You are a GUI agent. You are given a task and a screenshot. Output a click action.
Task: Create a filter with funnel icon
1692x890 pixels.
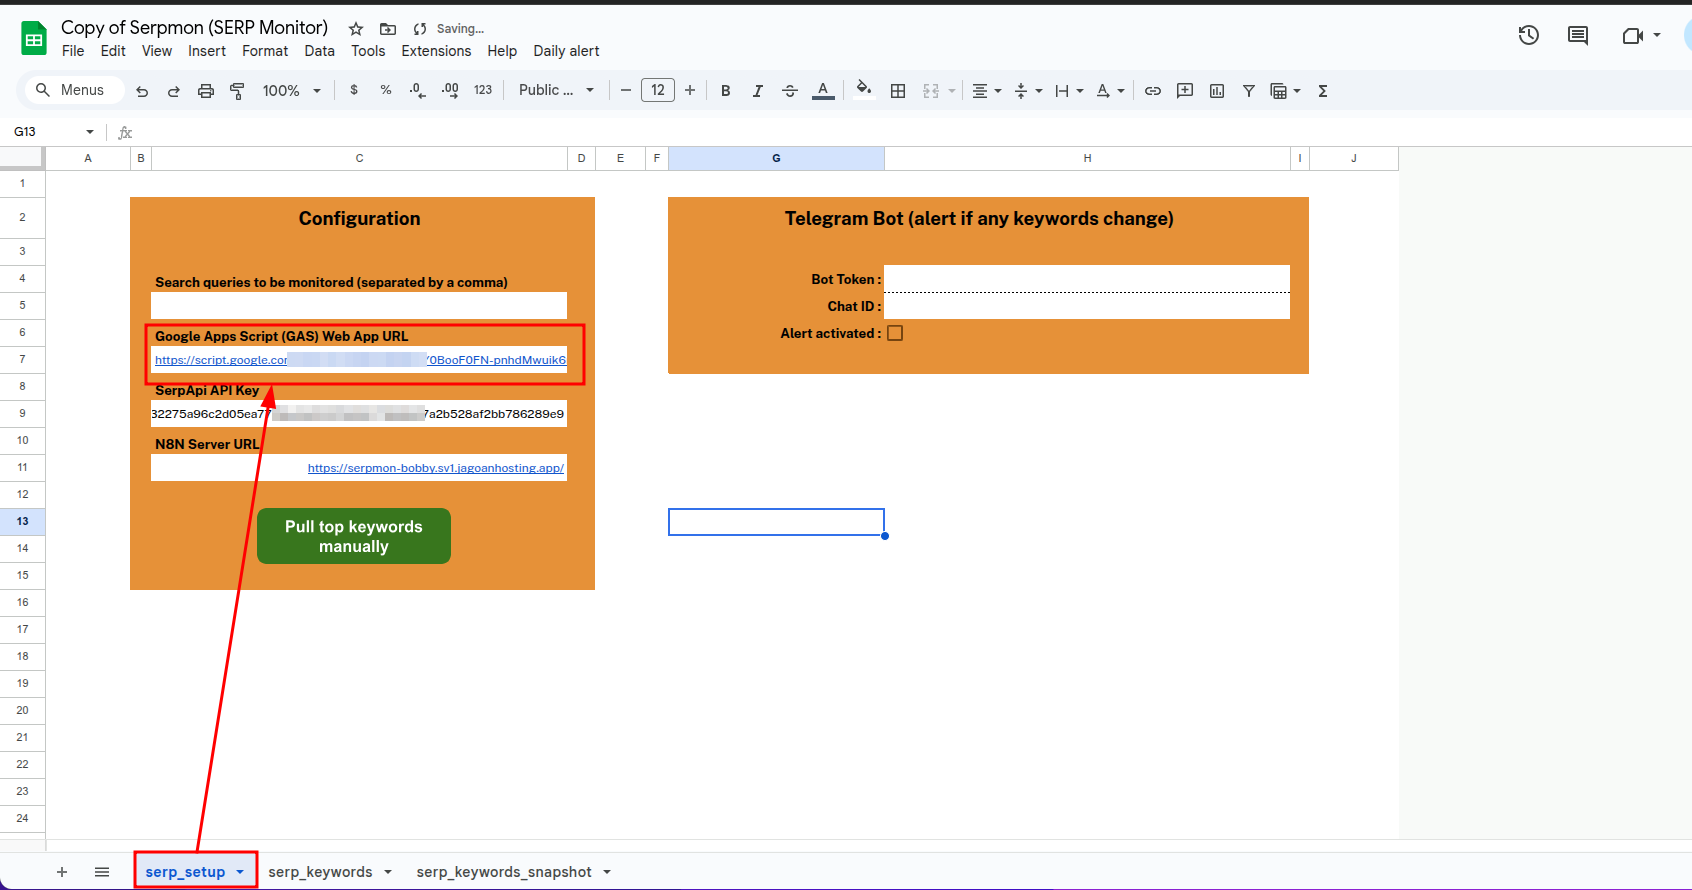pyautogui.click(x=1248, y=91)
